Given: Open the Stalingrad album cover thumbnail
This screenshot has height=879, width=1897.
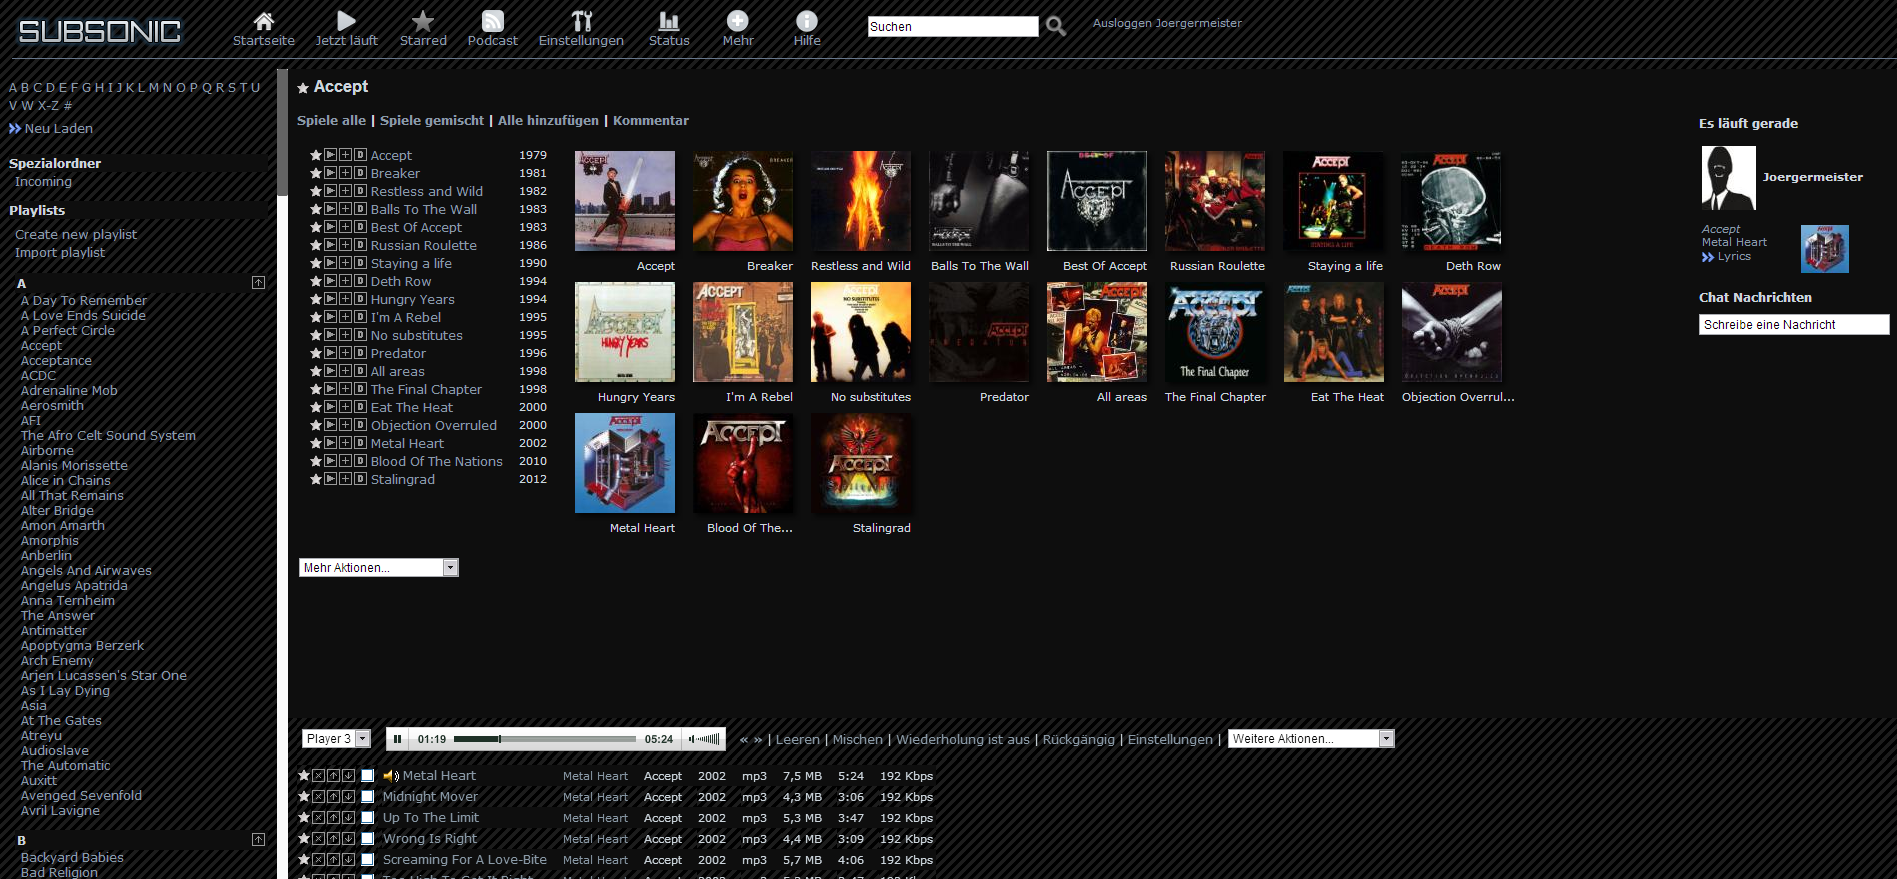Looking at the screenshot, I should [861, 463].
